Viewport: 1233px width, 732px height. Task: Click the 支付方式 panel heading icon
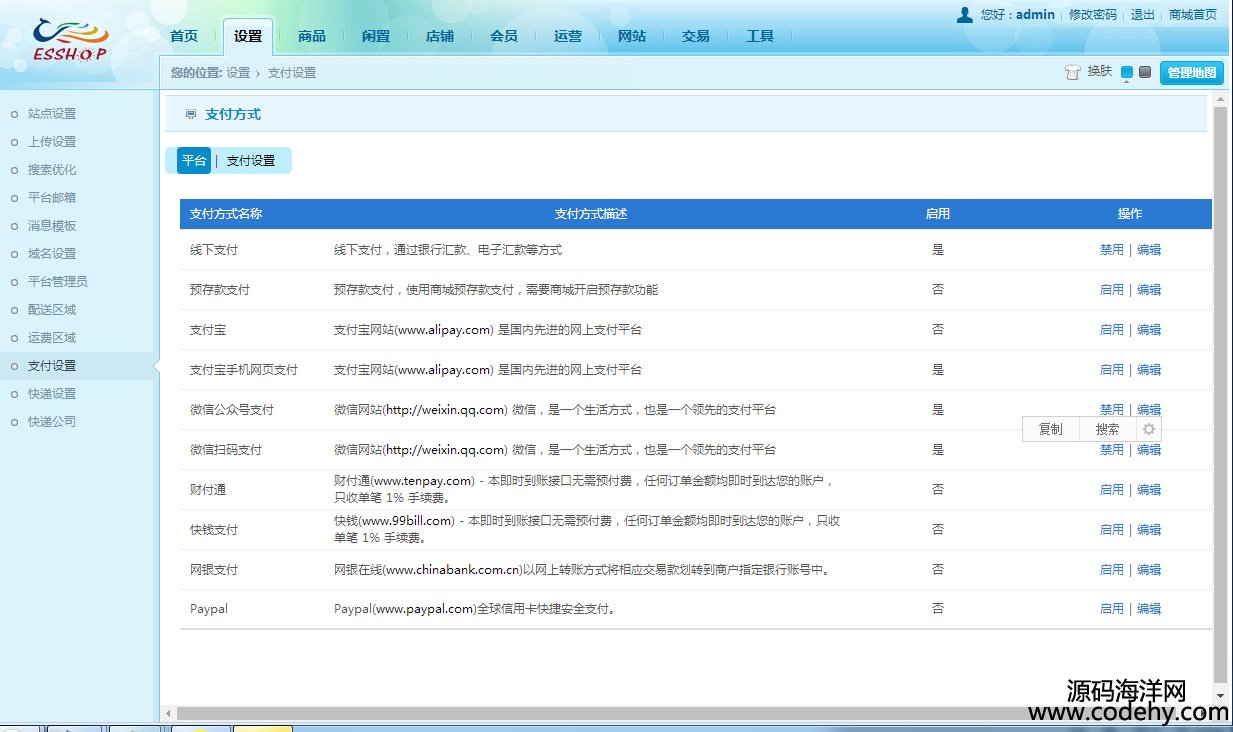pos(191,115)
